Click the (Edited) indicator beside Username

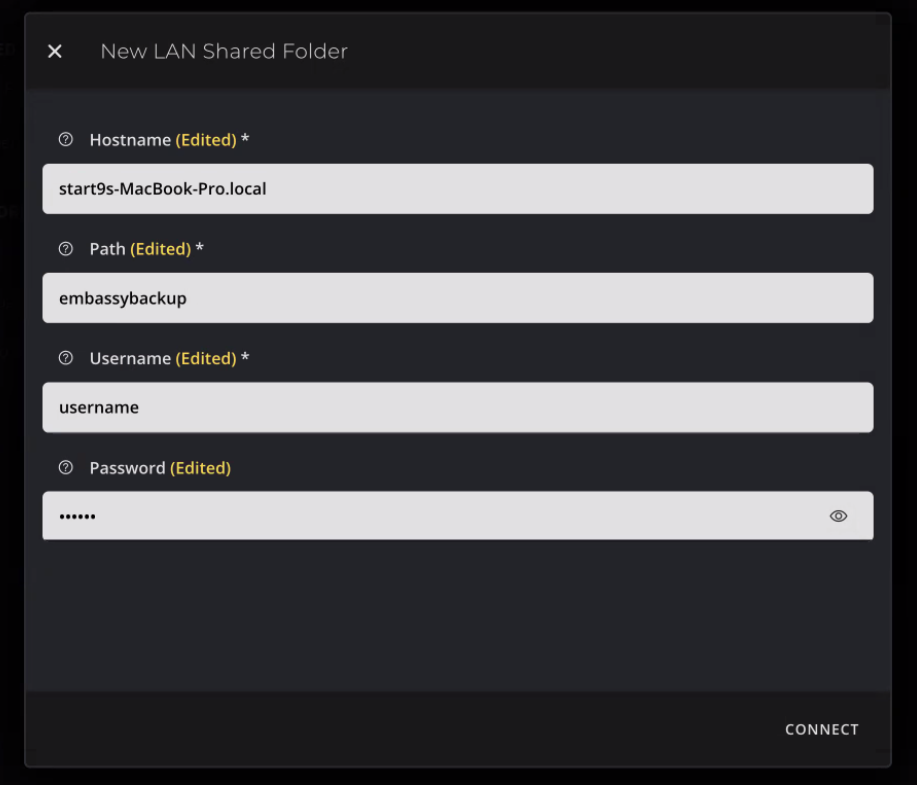pyautogui.click(x=206, y=358)
